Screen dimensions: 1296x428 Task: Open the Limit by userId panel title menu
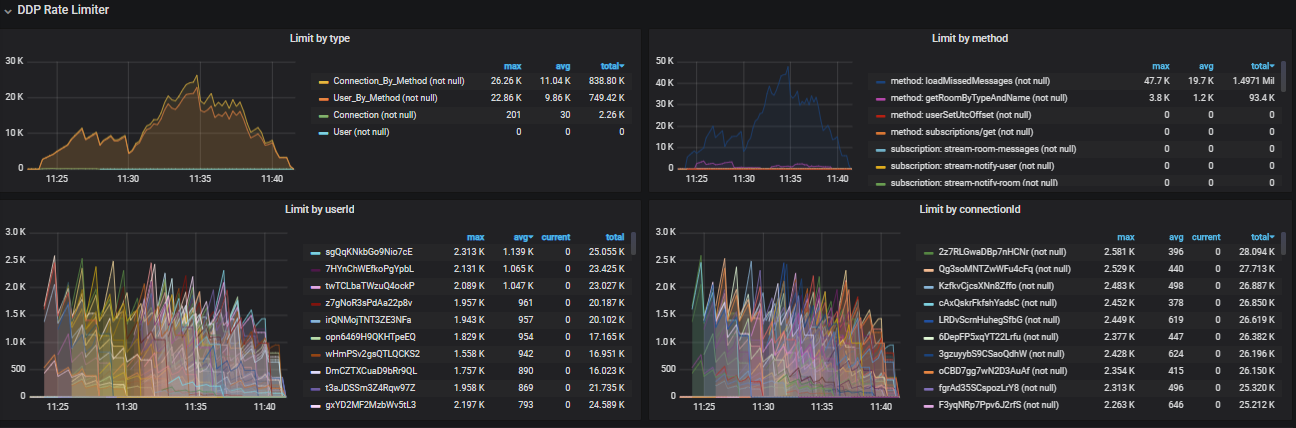[319, 209]
